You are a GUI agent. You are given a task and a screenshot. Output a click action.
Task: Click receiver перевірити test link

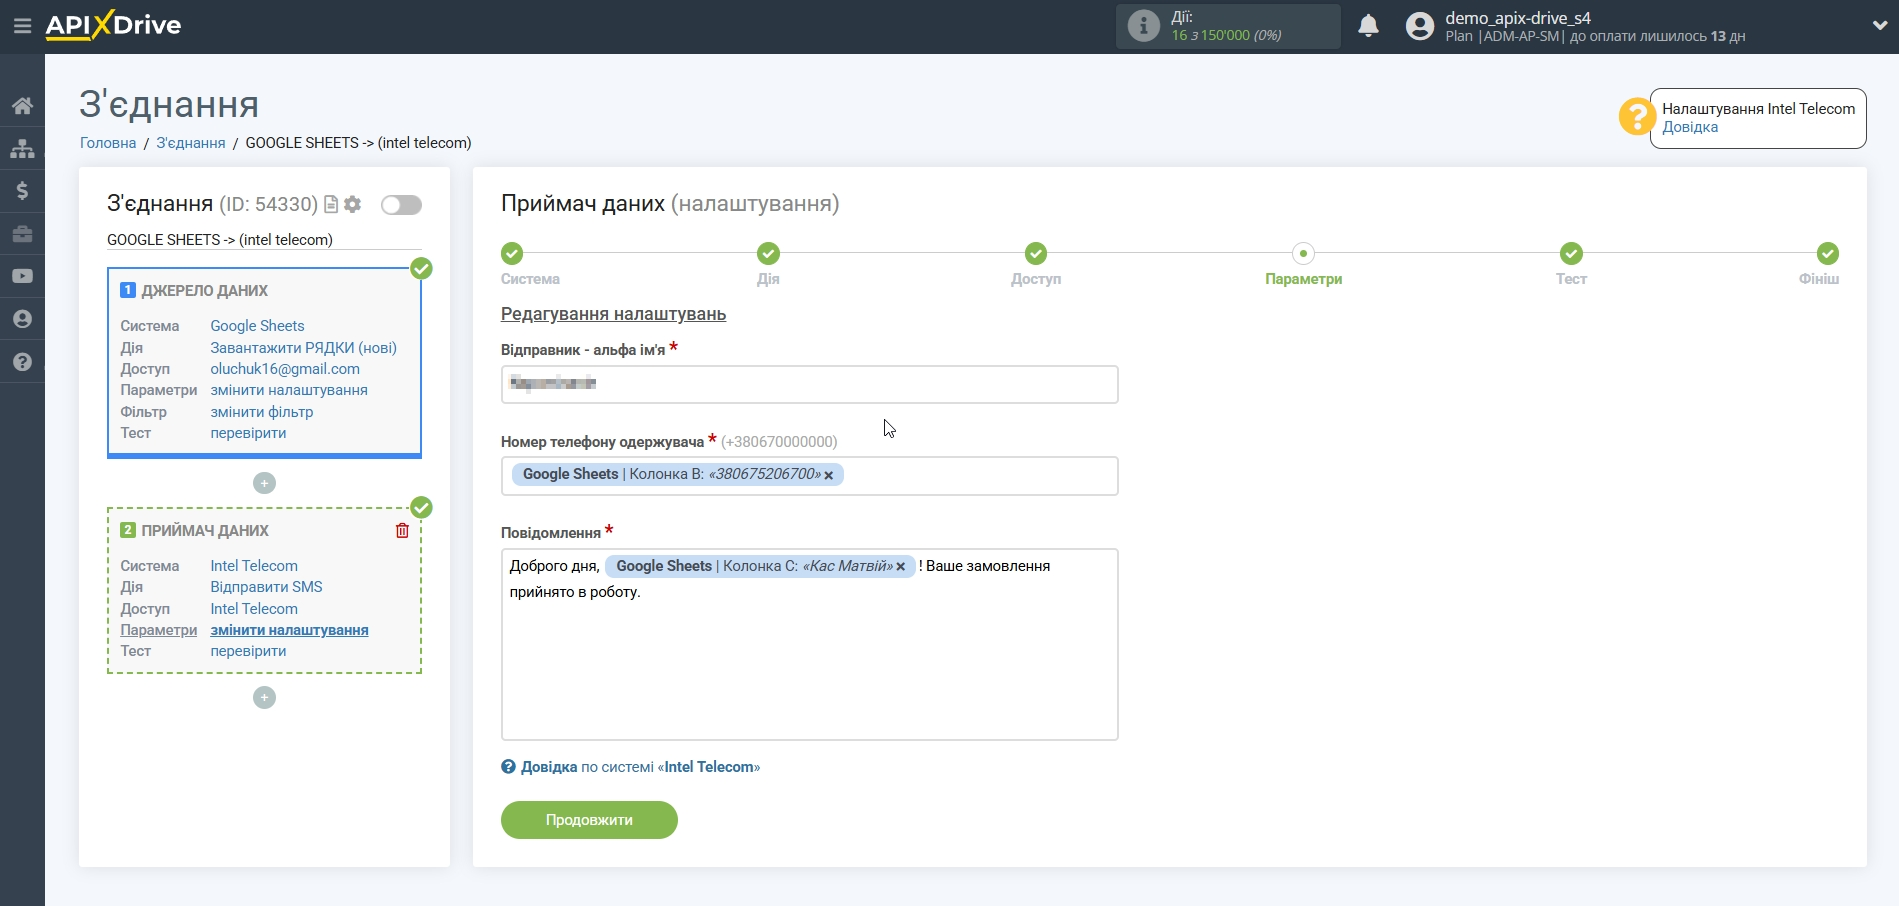[248, 651]
